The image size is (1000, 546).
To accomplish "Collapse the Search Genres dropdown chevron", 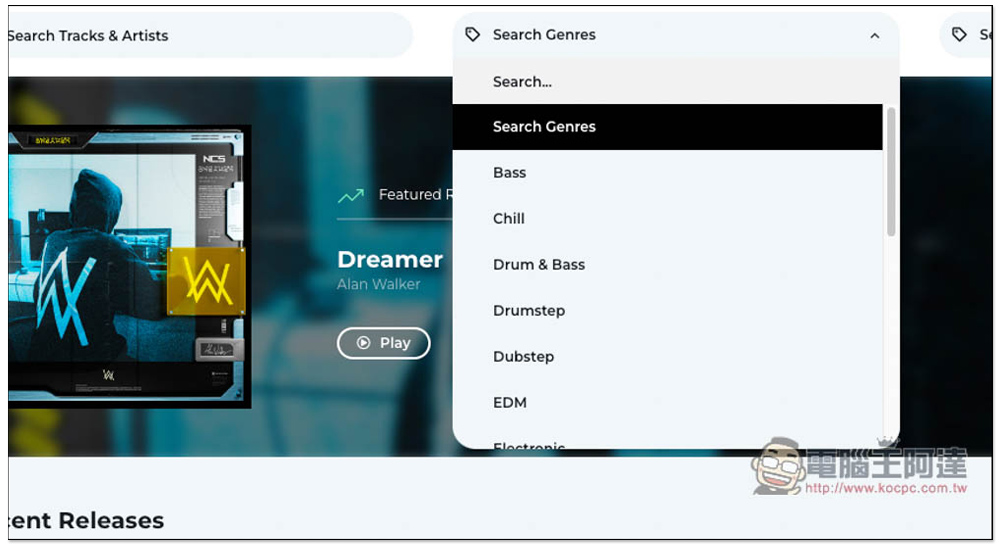I will click(x=874, y=36).
